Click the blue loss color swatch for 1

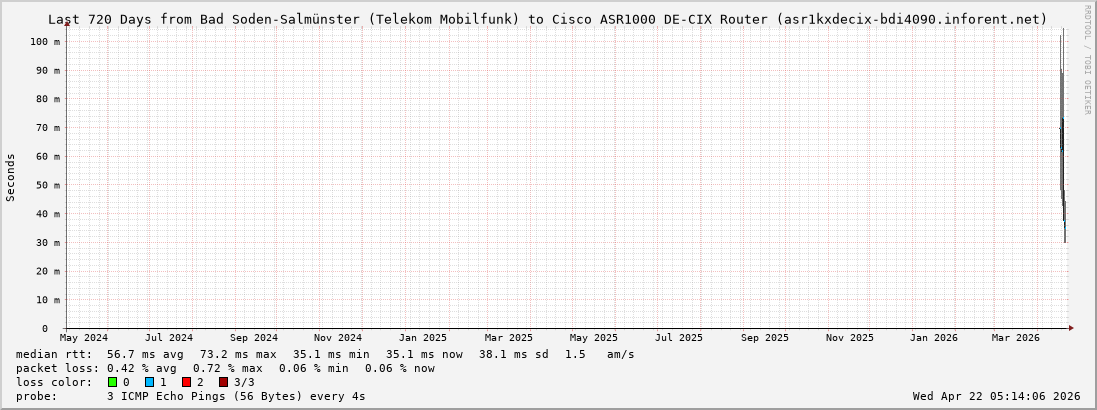149,382
